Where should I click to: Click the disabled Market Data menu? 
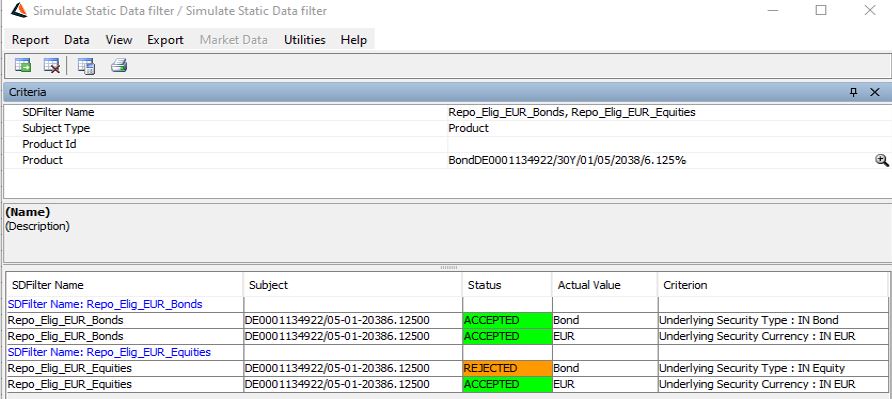tap(234, 40)
